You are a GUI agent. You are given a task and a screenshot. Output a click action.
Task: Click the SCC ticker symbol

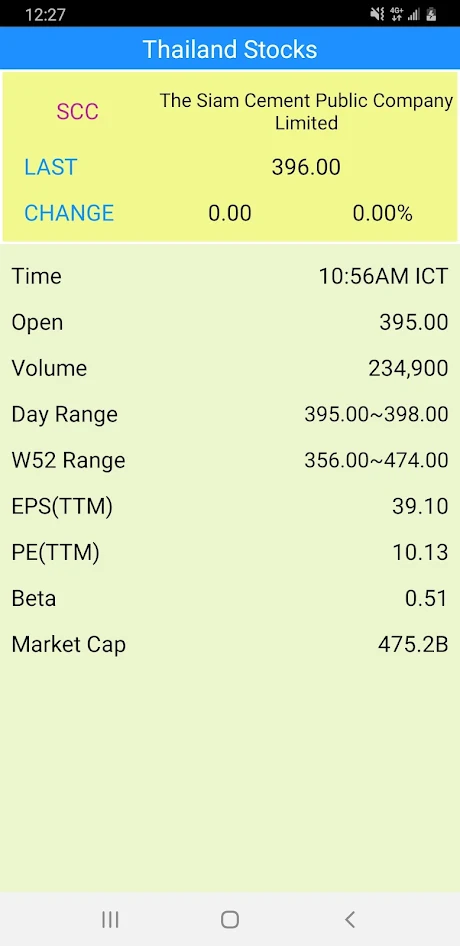pyautogui.click(x=77, y=112)
